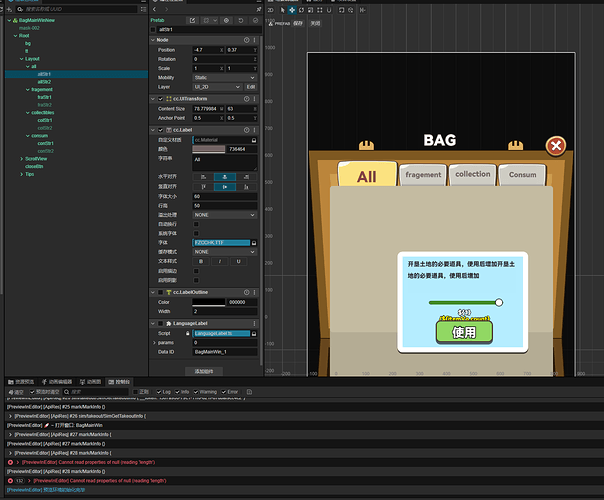Viewport: 604px width, 500px height.
Task: Toggle italic text style button
Action: tap(220, 262)
